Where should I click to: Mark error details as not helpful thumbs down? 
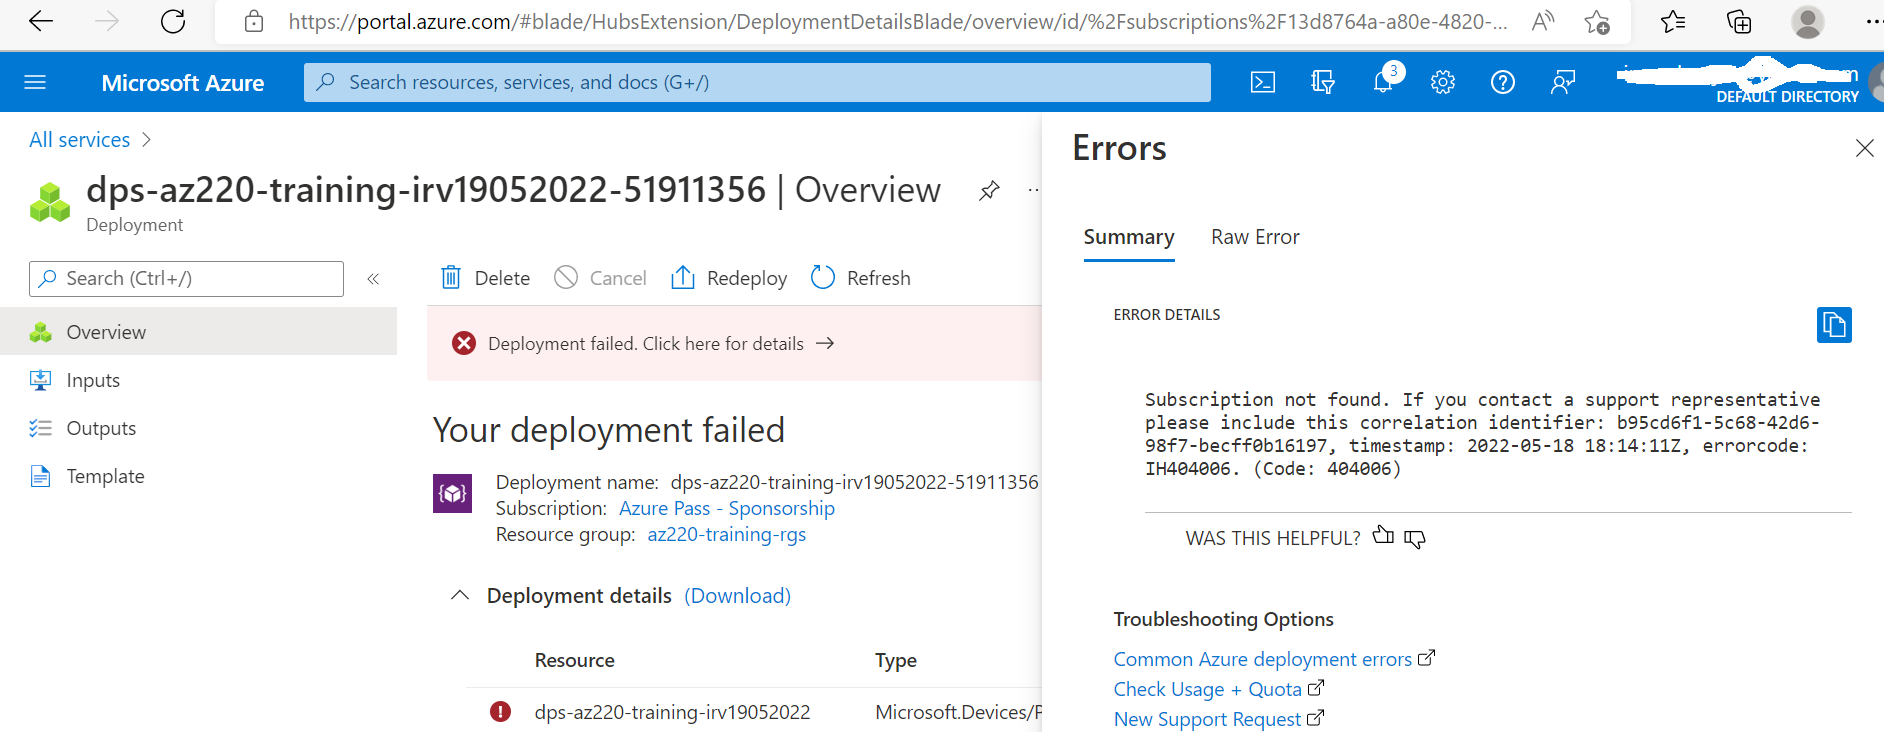point(1414,539)
